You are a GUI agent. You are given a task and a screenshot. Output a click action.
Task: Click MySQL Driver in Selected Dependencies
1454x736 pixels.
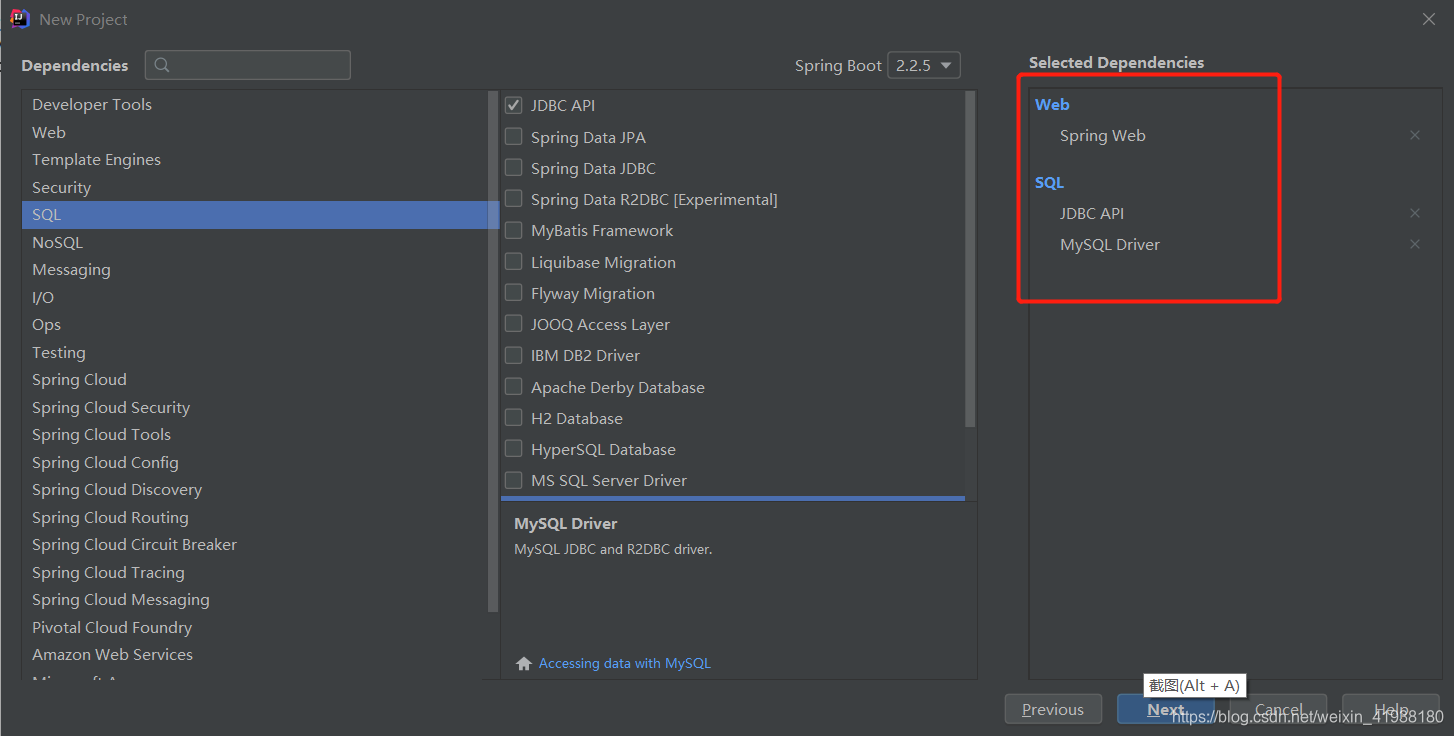(1110, 244)
